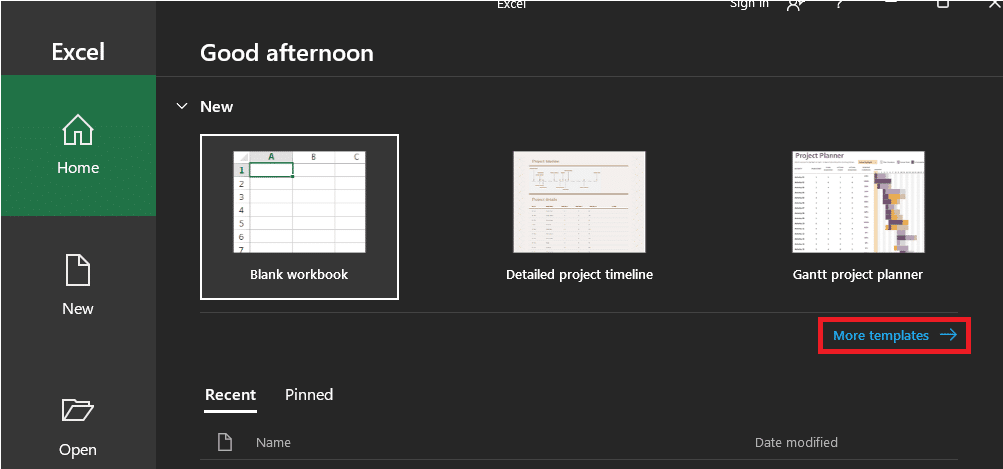The height and width of the screenshot is (469, 1003).
Task: Sort files by Date modified column
Action: 796,442
